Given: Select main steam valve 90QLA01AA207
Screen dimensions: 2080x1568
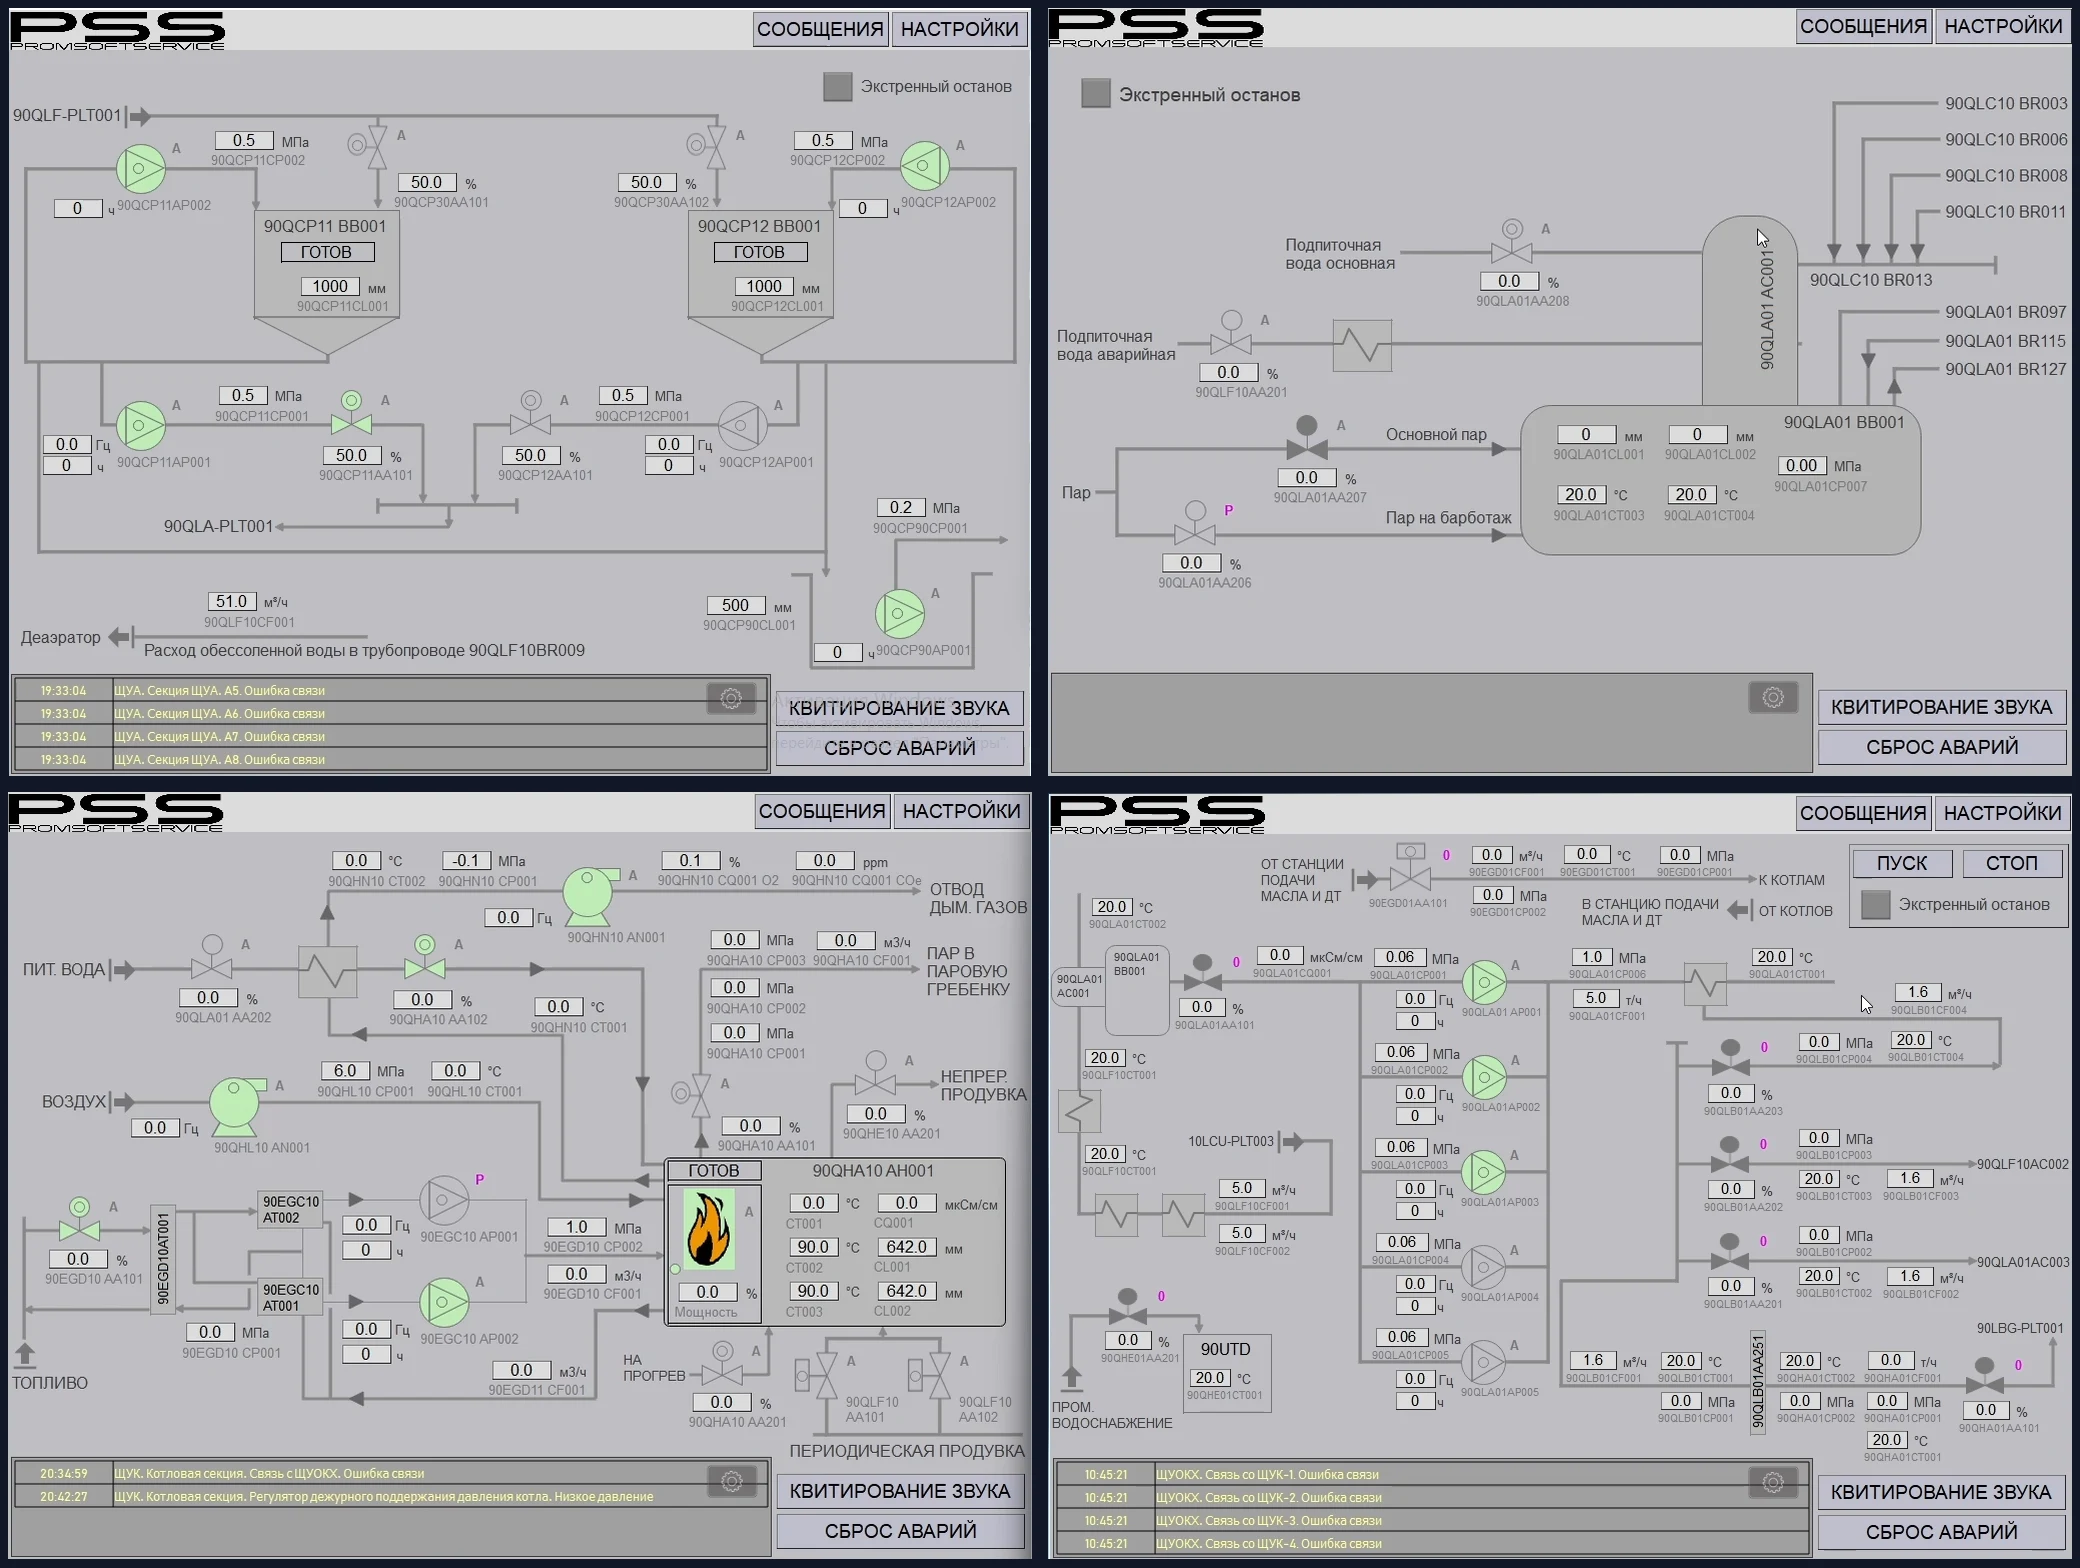Looking at the screenshot, I should (x=1306, y=438).
